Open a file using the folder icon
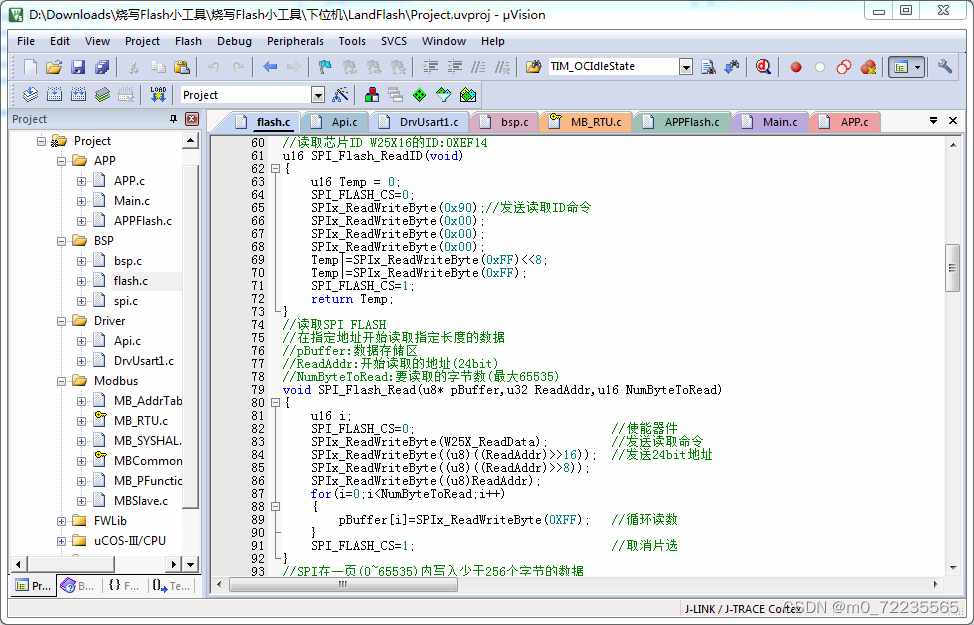 tap(54, 66)
